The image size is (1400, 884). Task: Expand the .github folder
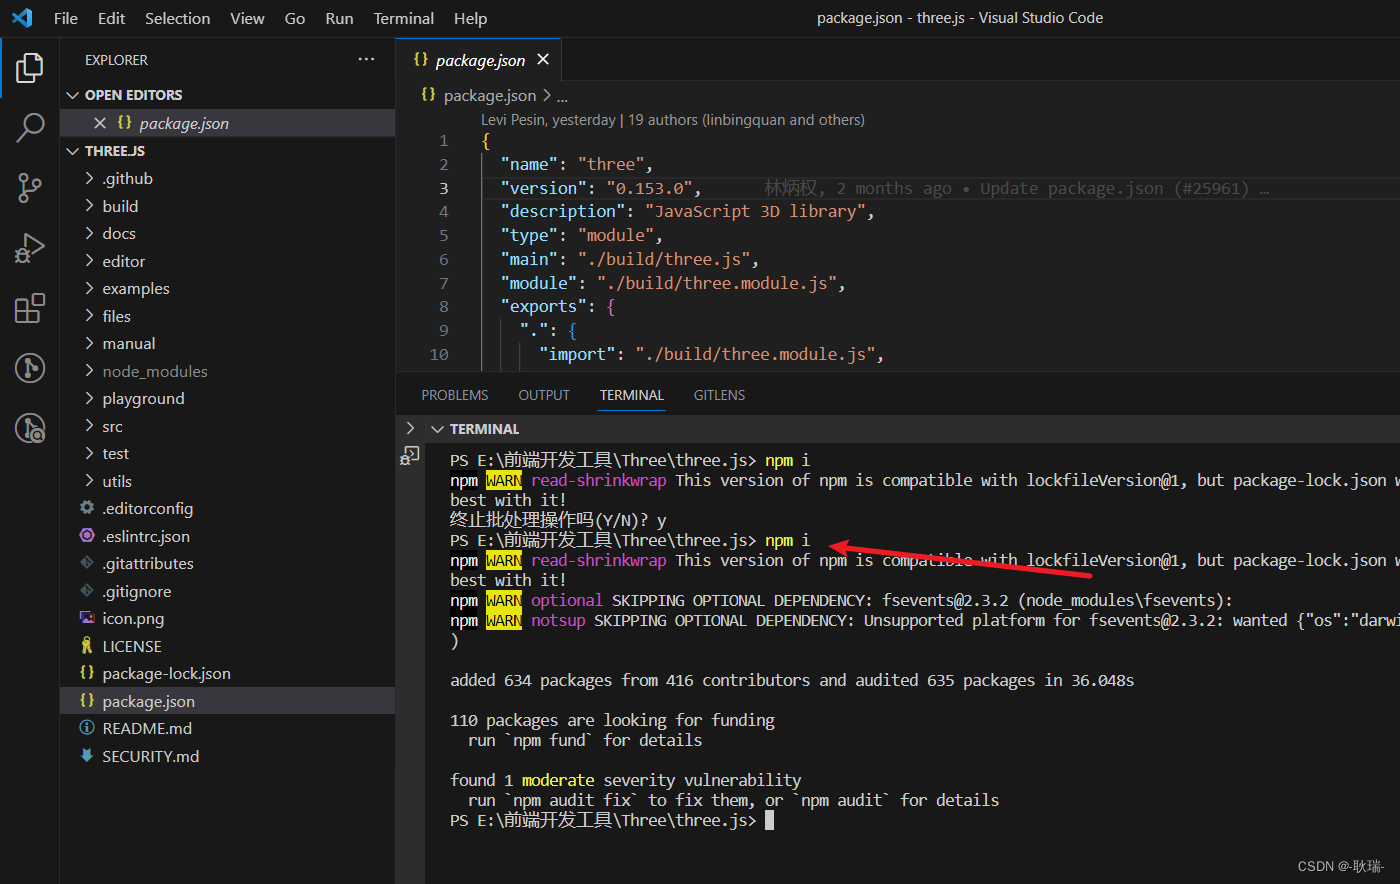[x=90, y=178]
